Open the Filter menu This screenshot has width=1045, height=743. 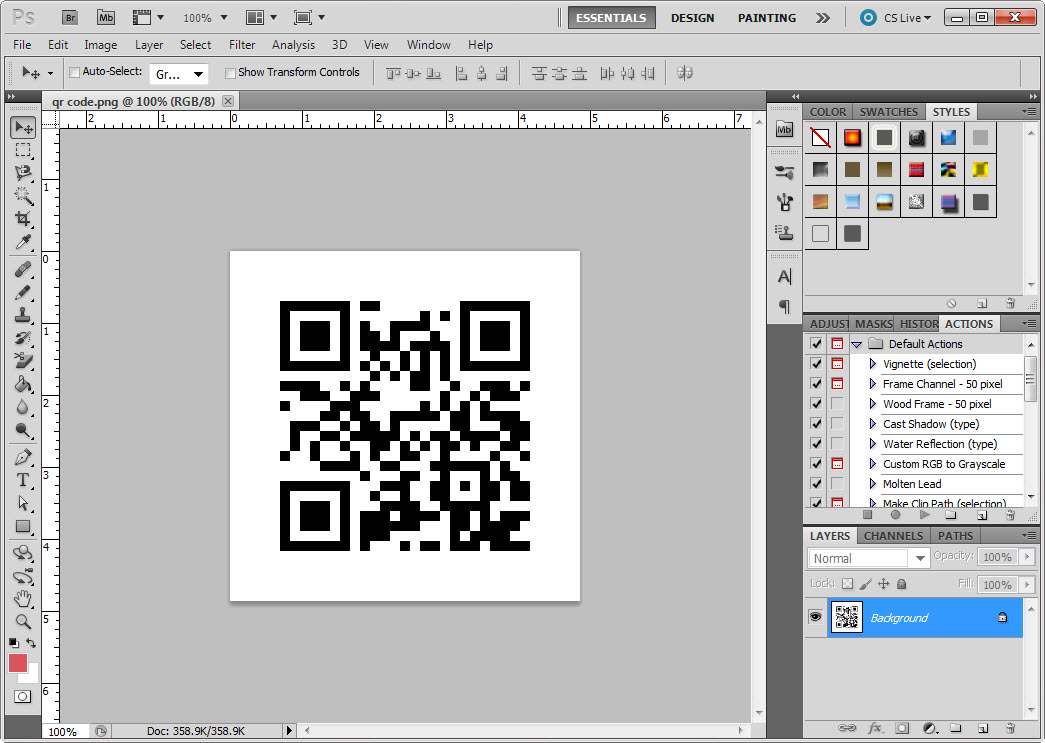click(240, 45)
